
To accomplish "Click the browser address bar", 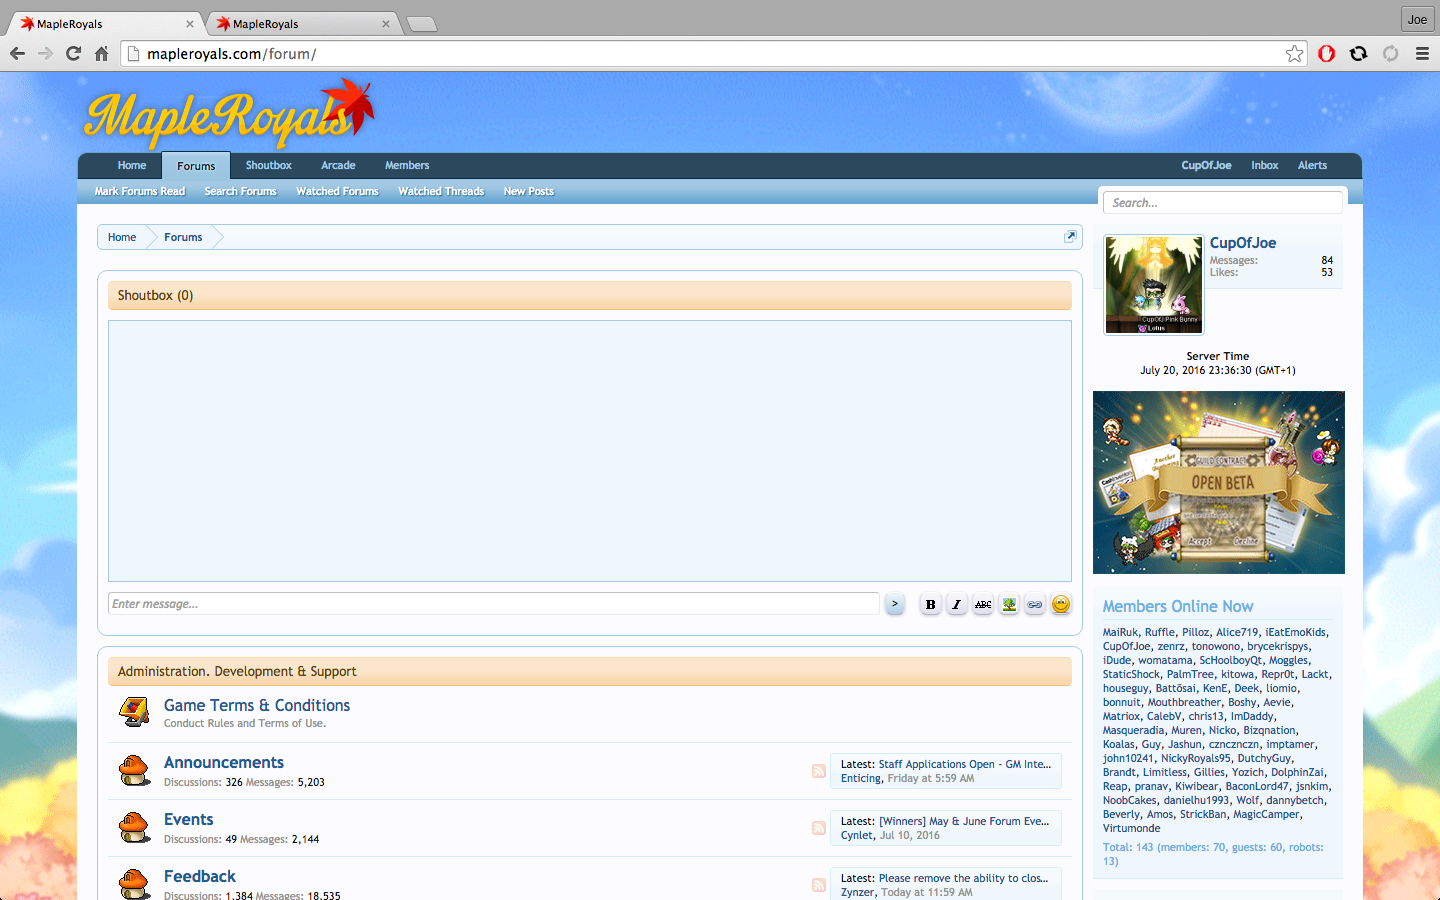I will (715, 54).
